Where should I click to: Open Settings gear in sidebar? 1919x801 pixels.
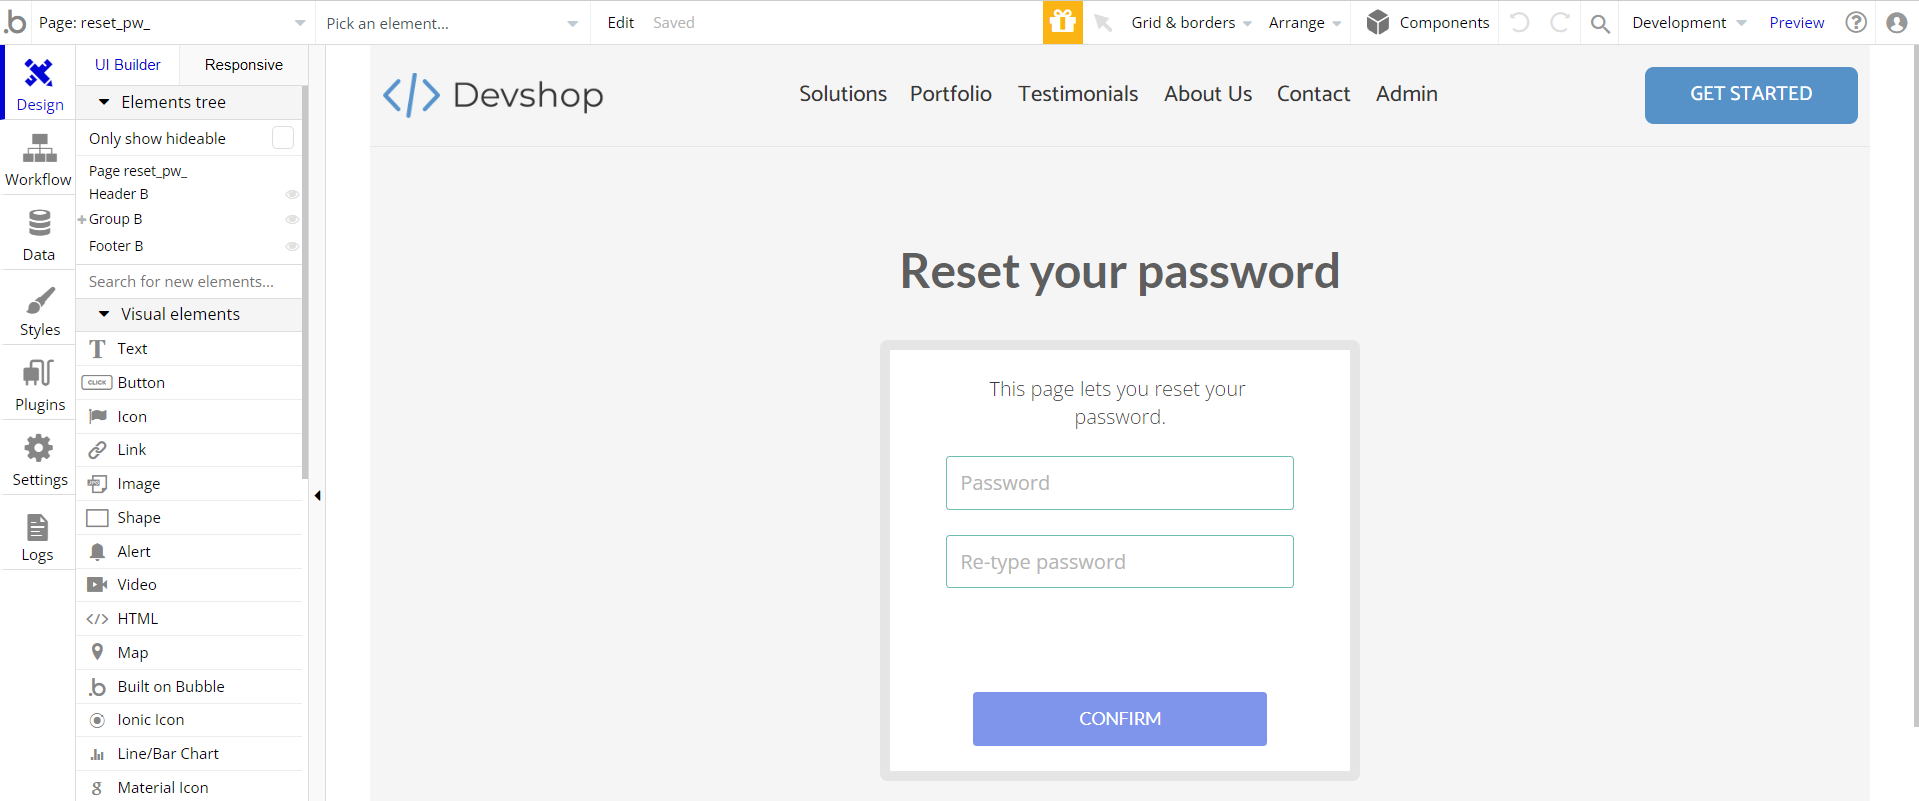(39, 449)
